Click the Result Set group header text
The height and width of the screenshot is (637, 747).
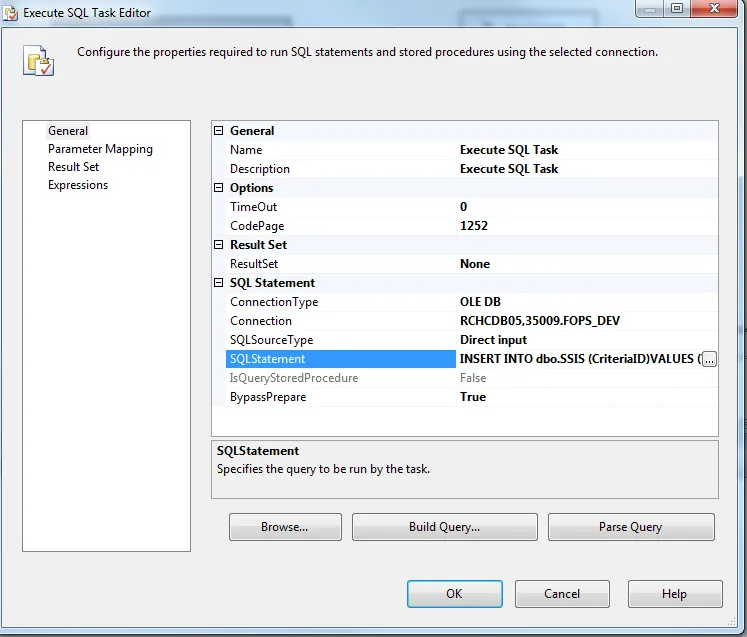point(258,245)
